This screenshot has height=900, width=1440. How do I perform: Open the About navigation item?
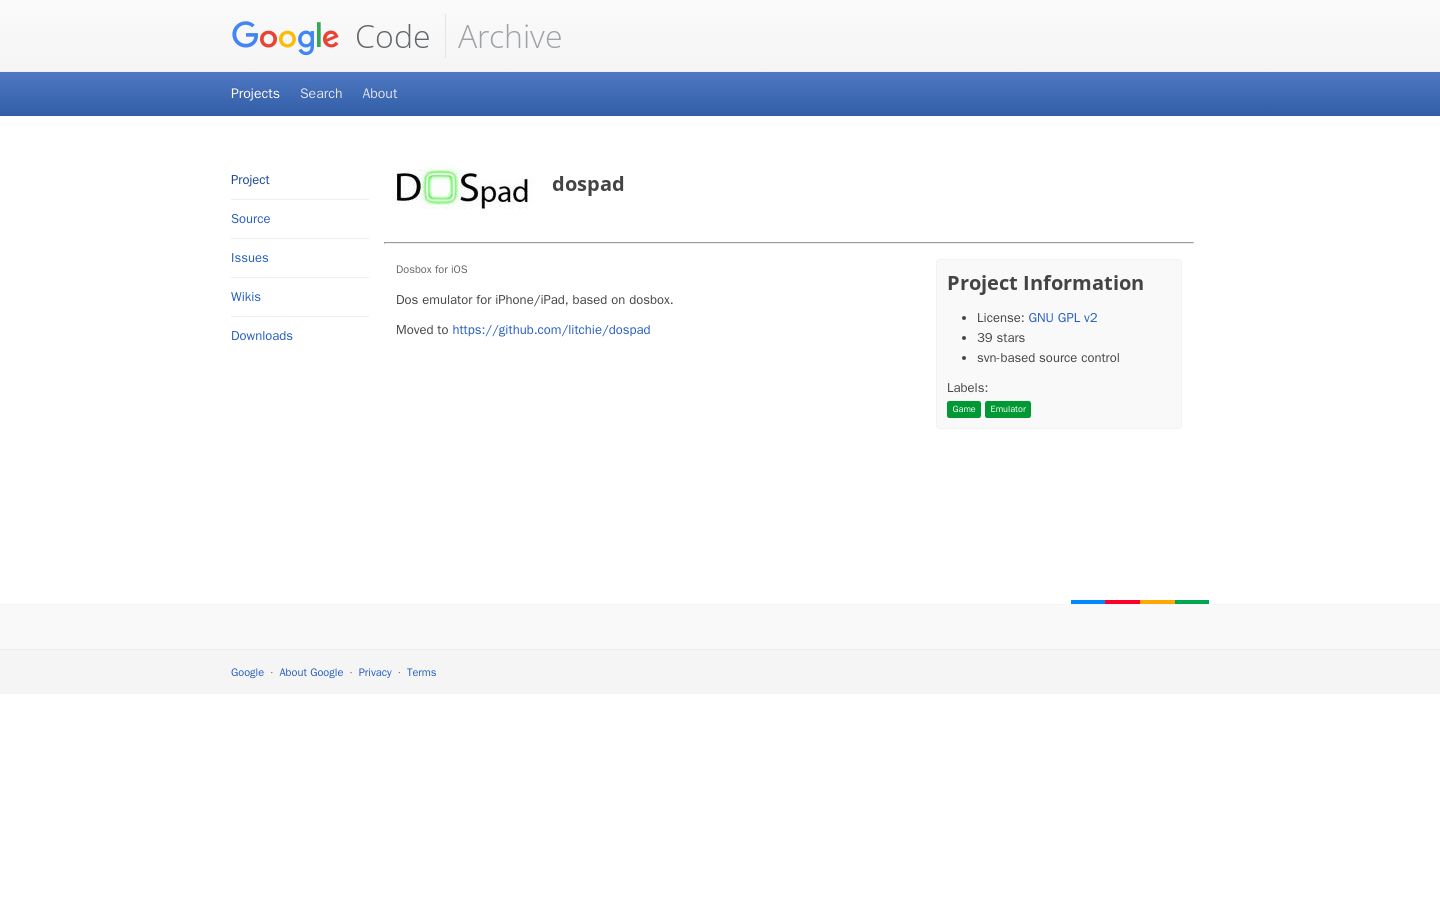(380, 94)
